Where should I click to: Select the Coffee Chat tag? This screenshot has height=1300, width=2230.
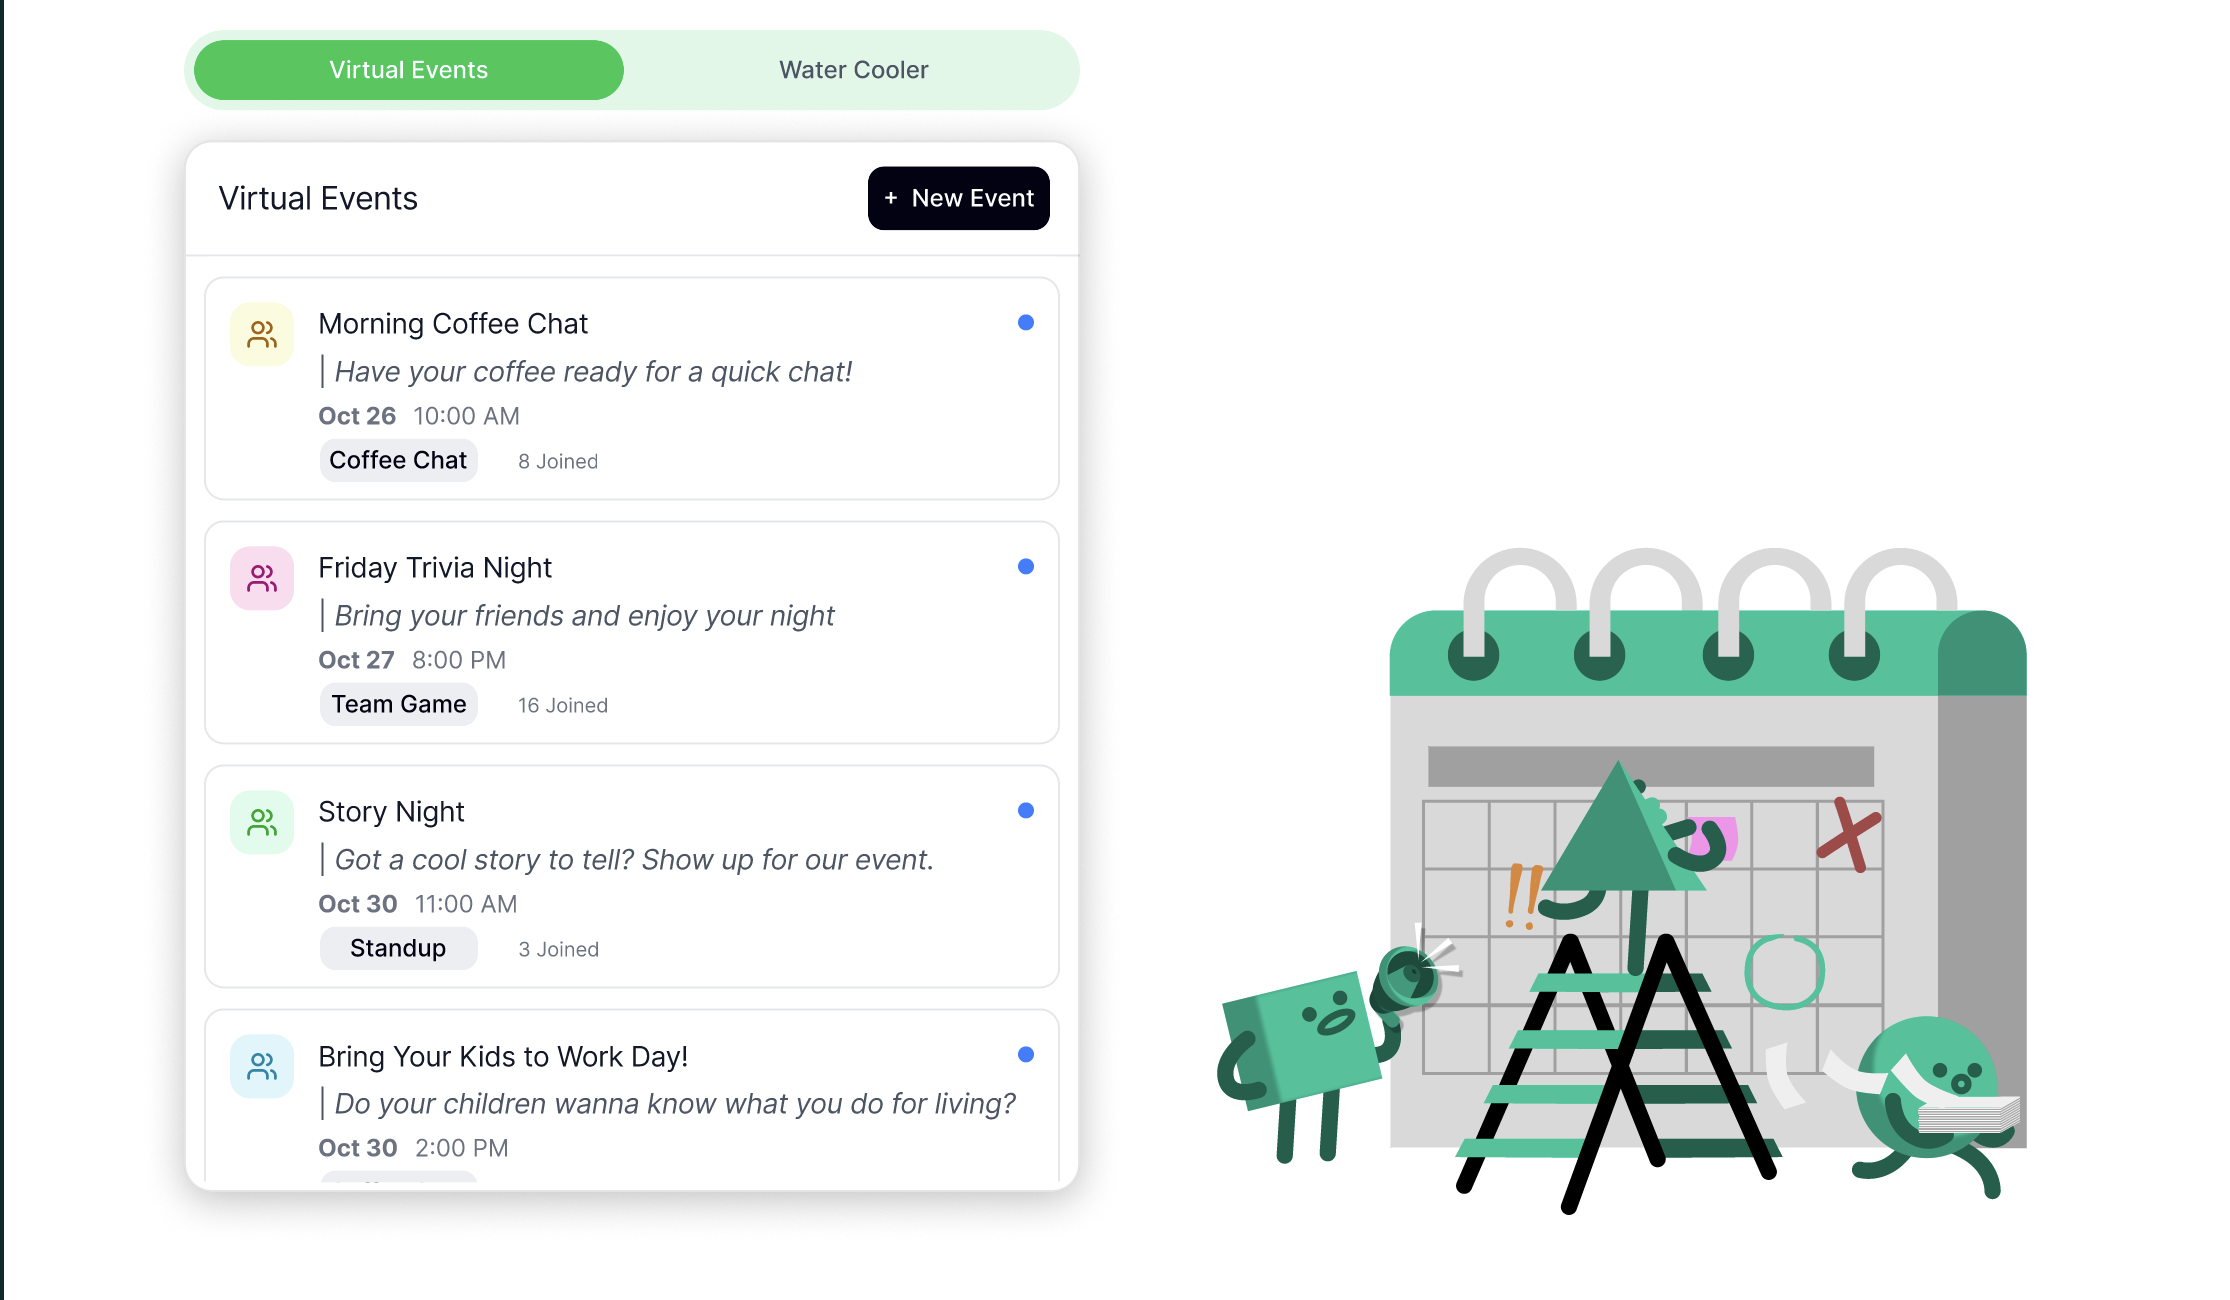(398, 460)
